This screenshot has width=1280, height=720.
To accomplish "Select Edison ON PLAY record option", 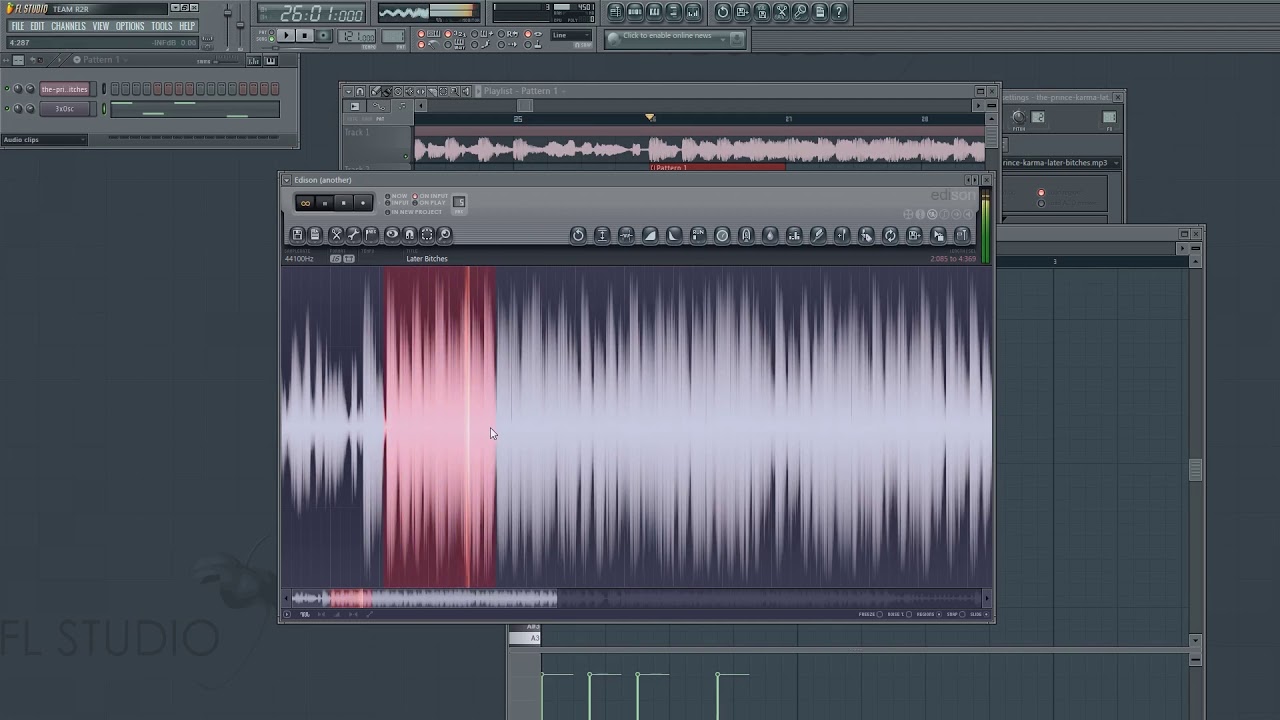I will (x=430, y=203).
